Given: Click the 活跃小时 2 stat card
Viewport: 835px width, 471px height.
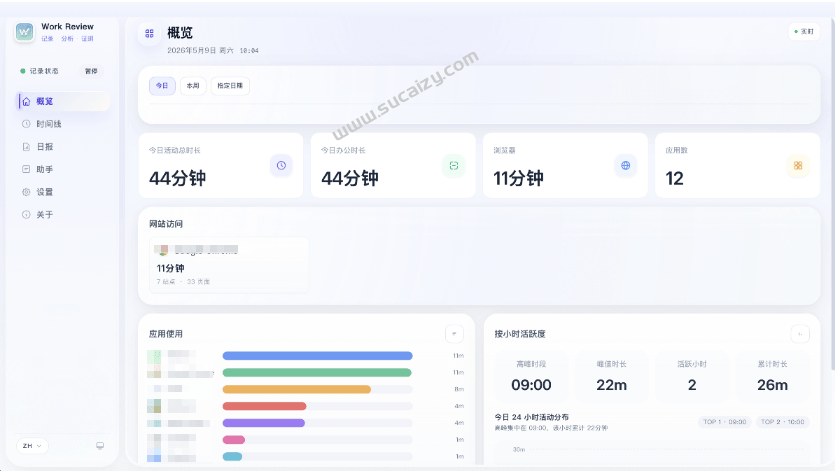Looking at the screenshot, I should tap(692, 376).
